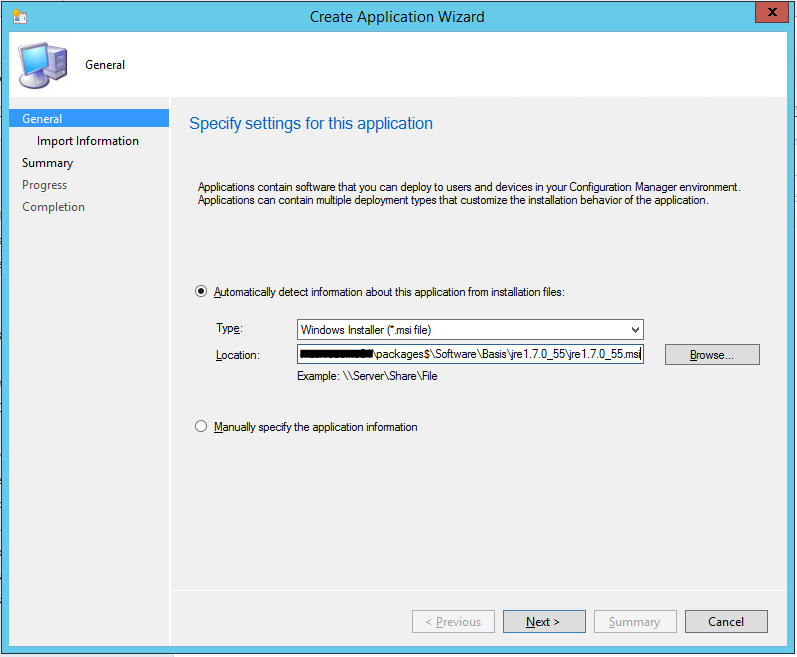797x657 pixels.
Task: Select the Progress step in the sidebar
Action: (x=45, y=185)
